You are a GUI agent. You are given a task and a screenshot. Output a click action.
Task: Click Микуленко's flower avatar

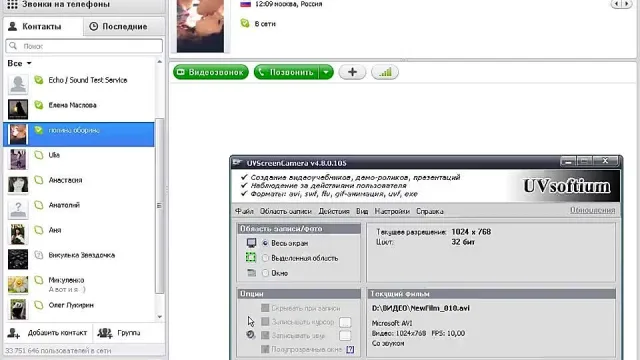(18, 284)
